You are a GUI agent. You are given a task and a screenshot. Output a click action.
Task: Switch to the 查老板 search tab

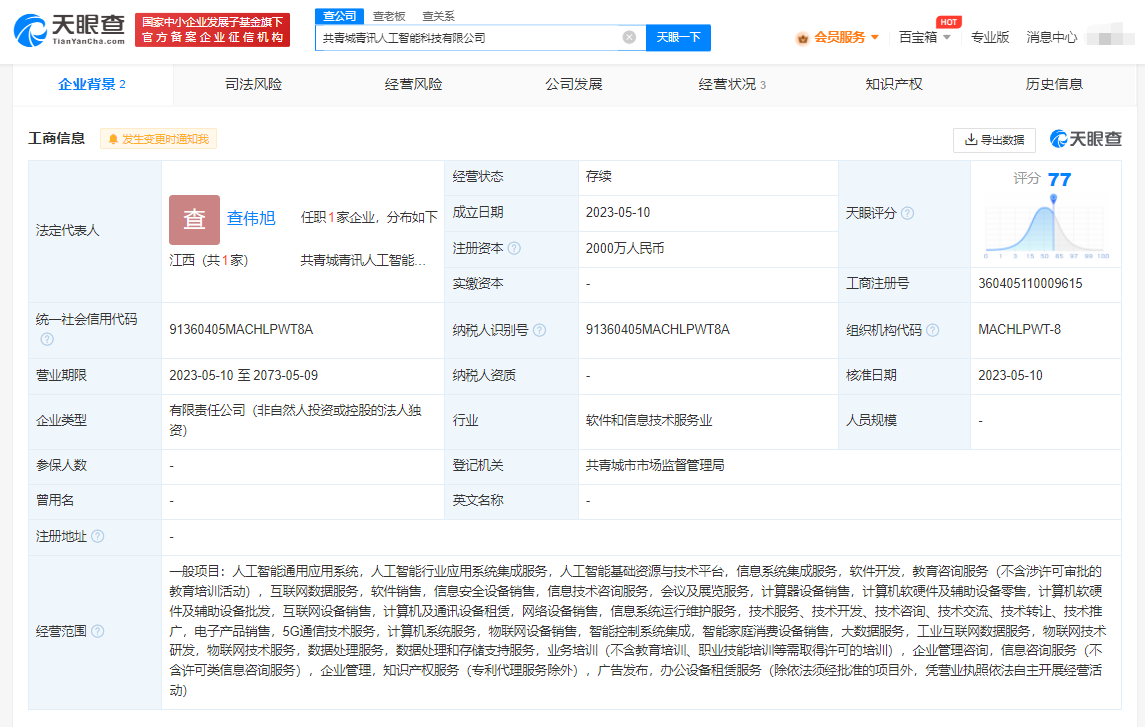click(x=388, y=16)
